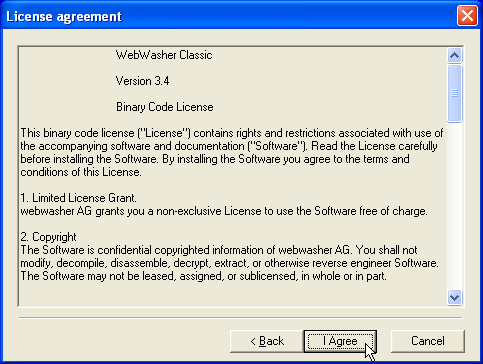The image size is (483, 364).
Task: Click the Binary Code License heading
Action: (x=165, y=107)
